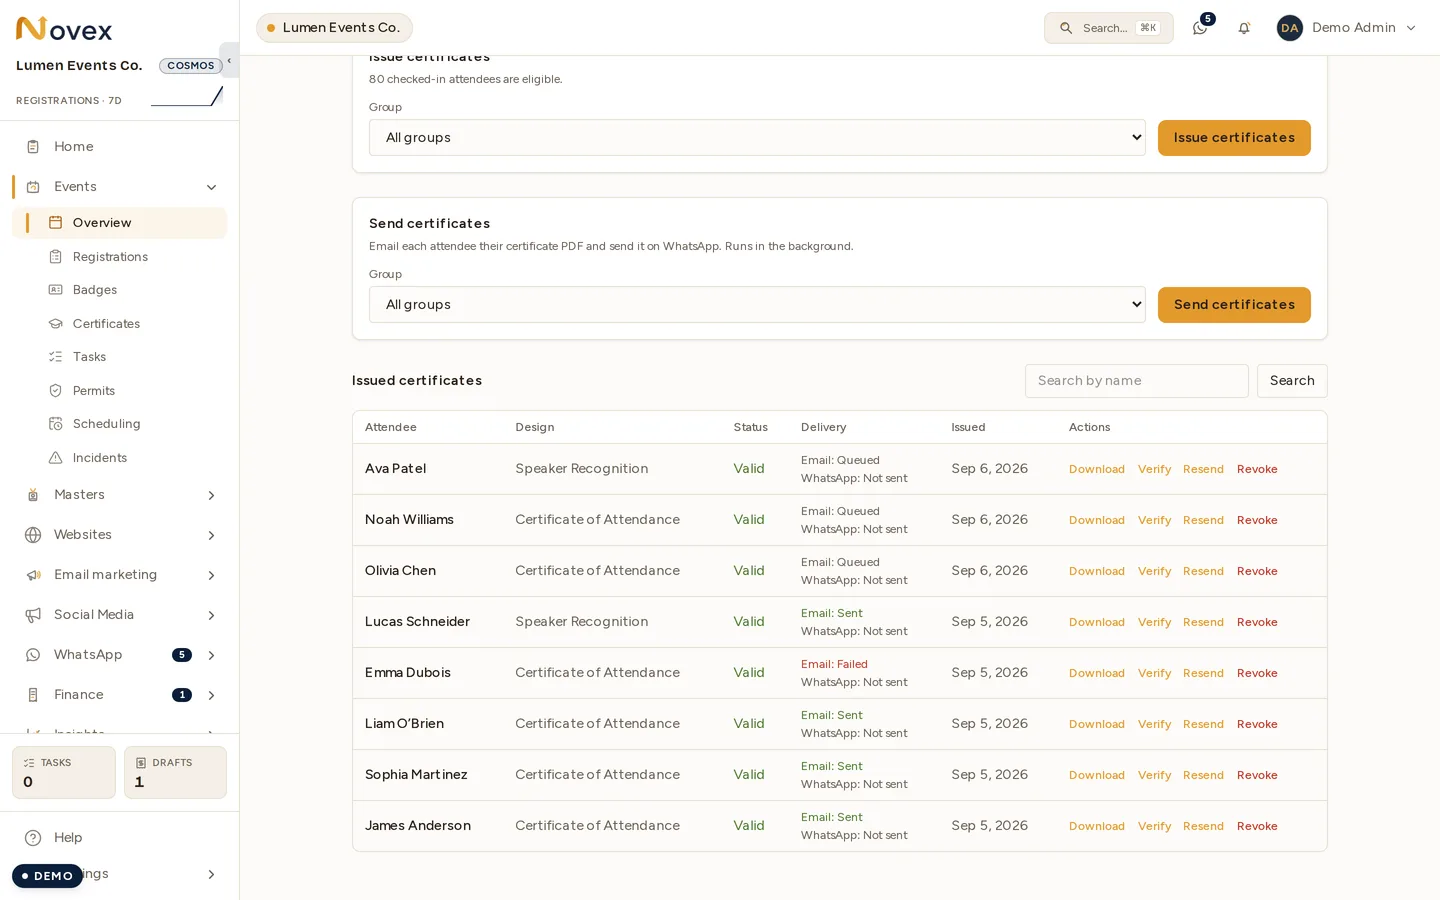Open the chat messages icon in header
1440x900 pixels.
pos(1200,28)
